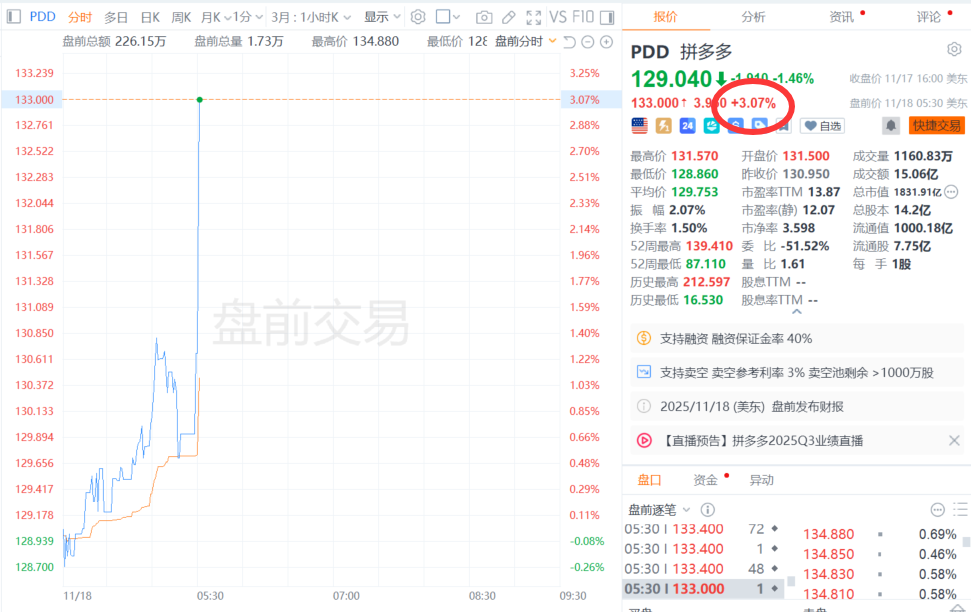Open the 资金 tab
This screenshot has width=971, height=612.
[x=705, y=480]
